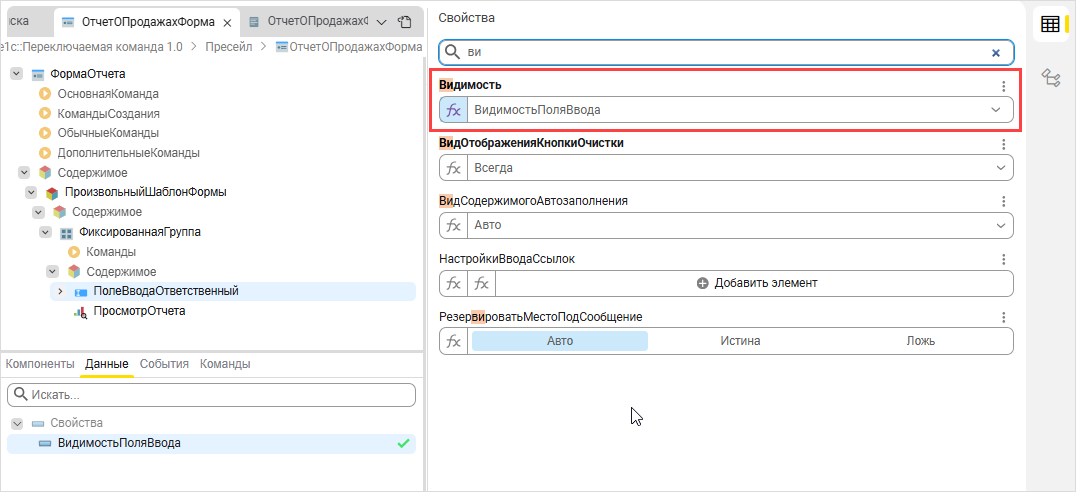Screen dimensions: 1076x492
Task: Switch to the Команды tab
Action: pyautogui.click(x=225, y=364)
